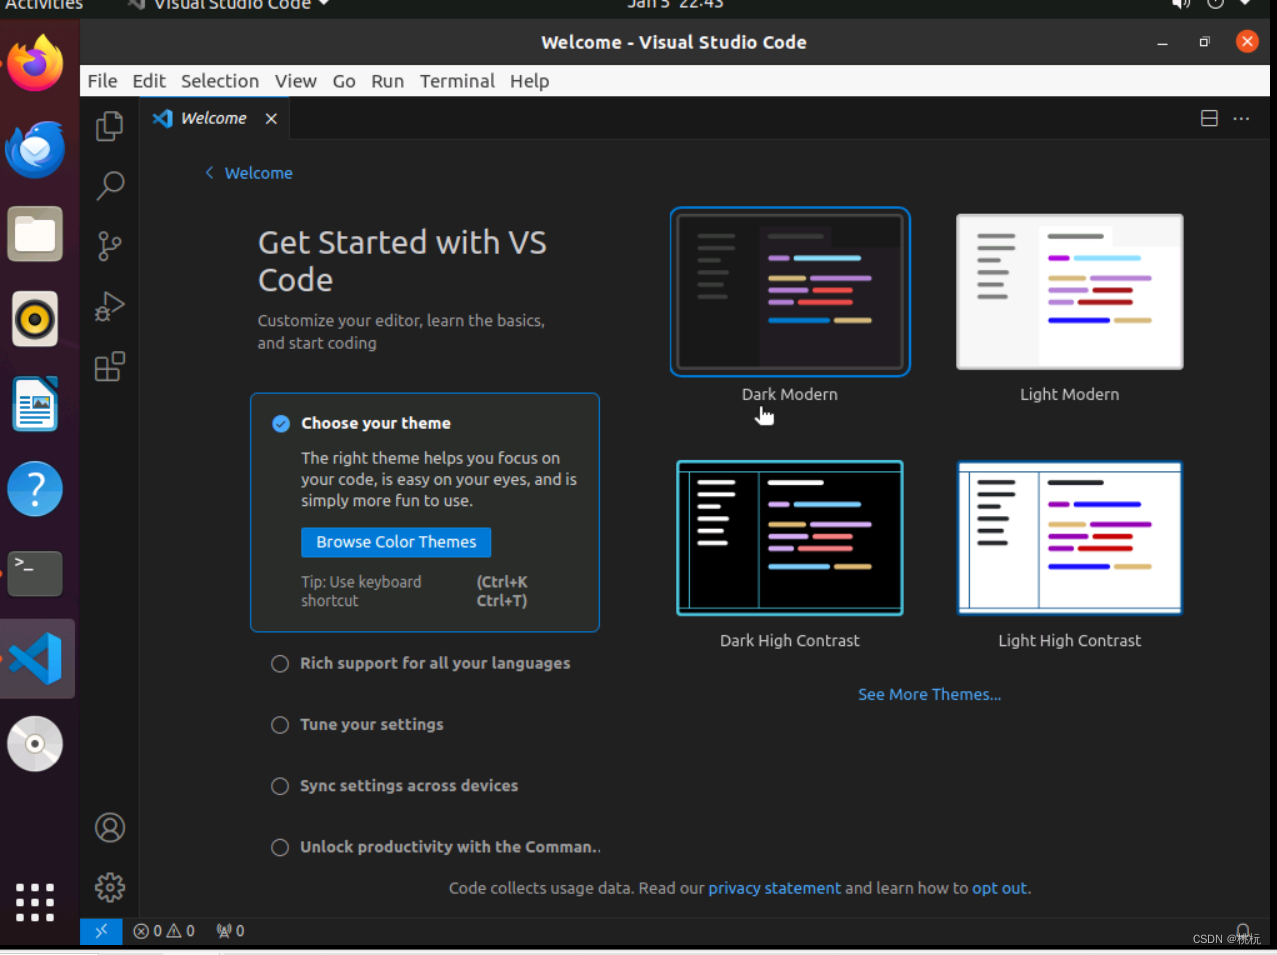The image size is (1277, 955).
Task: Open the Accounts icon in the activity bar
Action: click(x=109, y=827)
